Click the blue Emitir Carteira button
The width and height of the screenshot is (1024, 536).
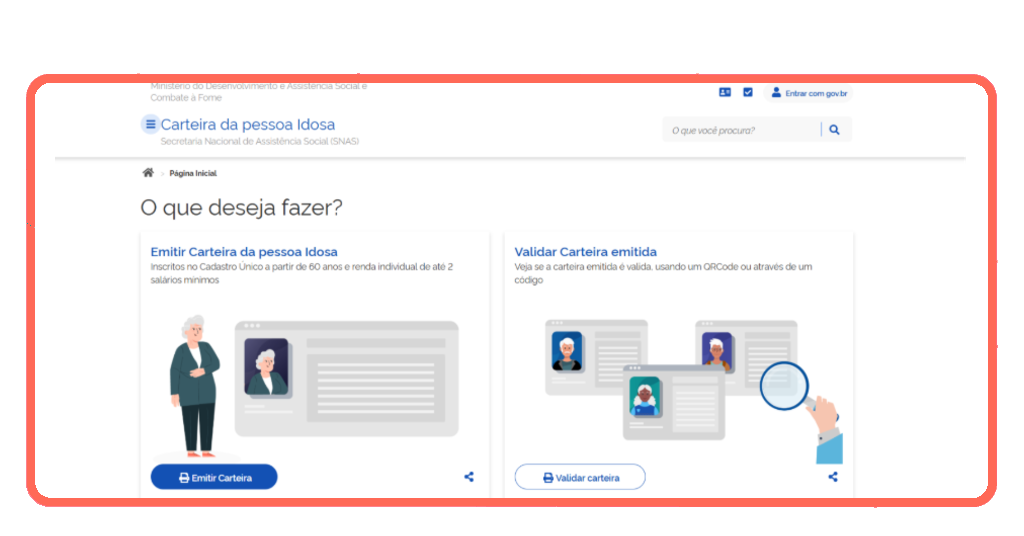tap(214, 477)
